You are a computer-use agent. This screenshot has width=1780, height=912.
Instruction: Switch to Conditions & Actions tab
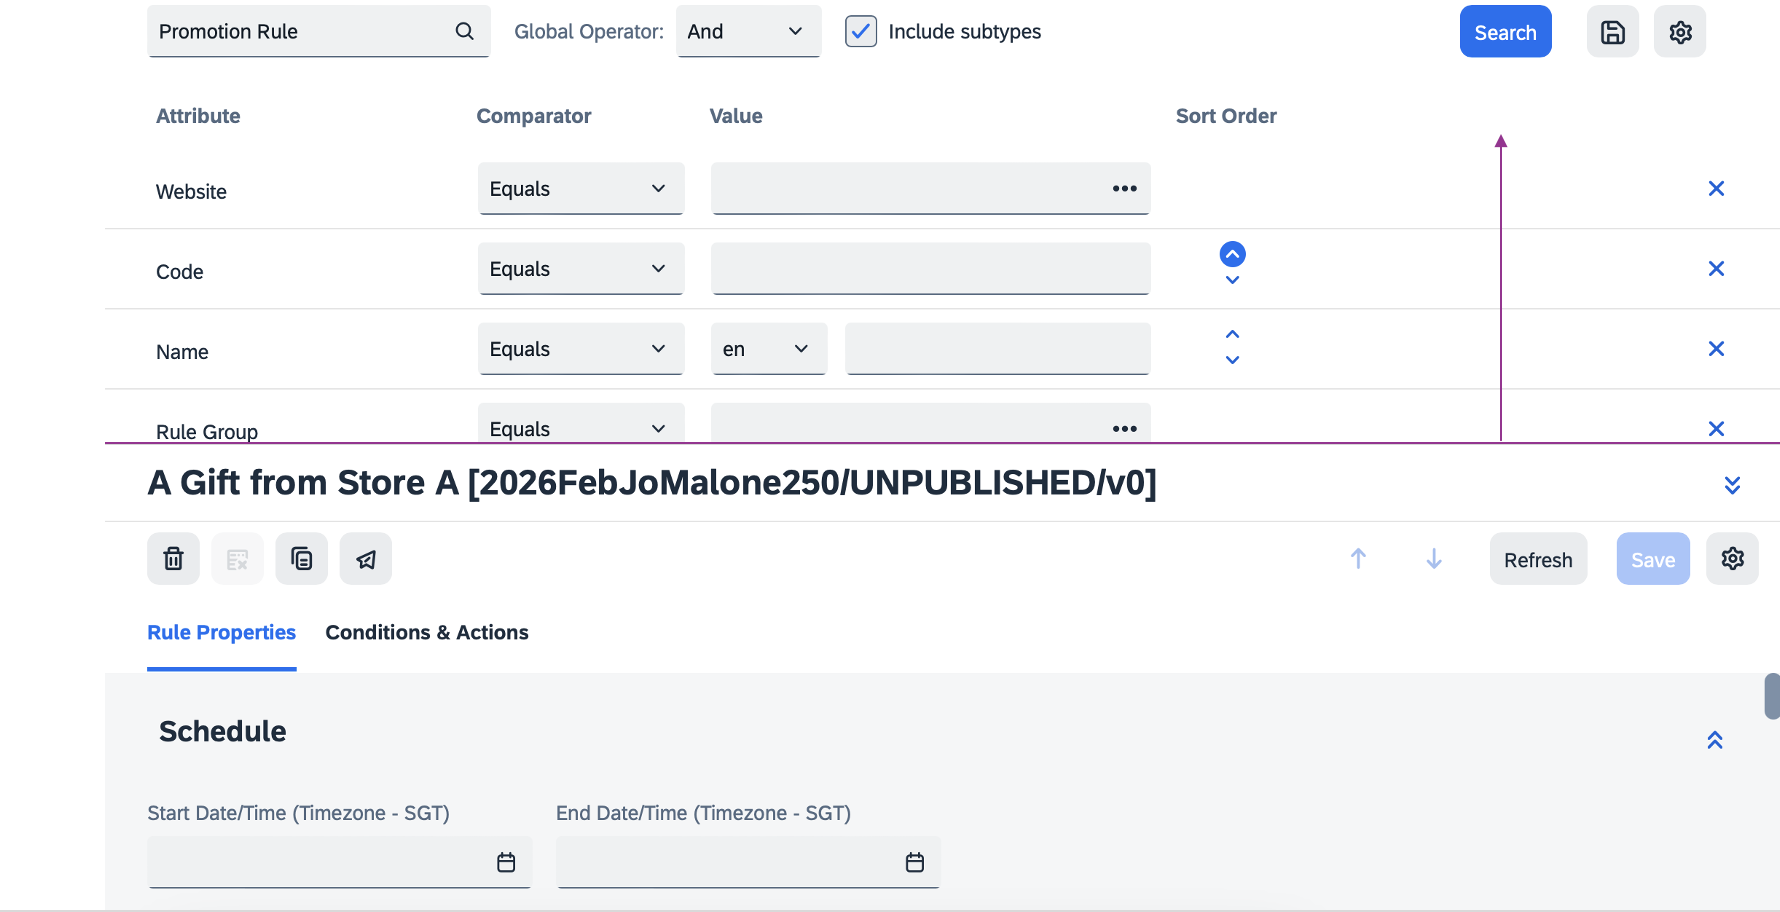click(427, 633)
